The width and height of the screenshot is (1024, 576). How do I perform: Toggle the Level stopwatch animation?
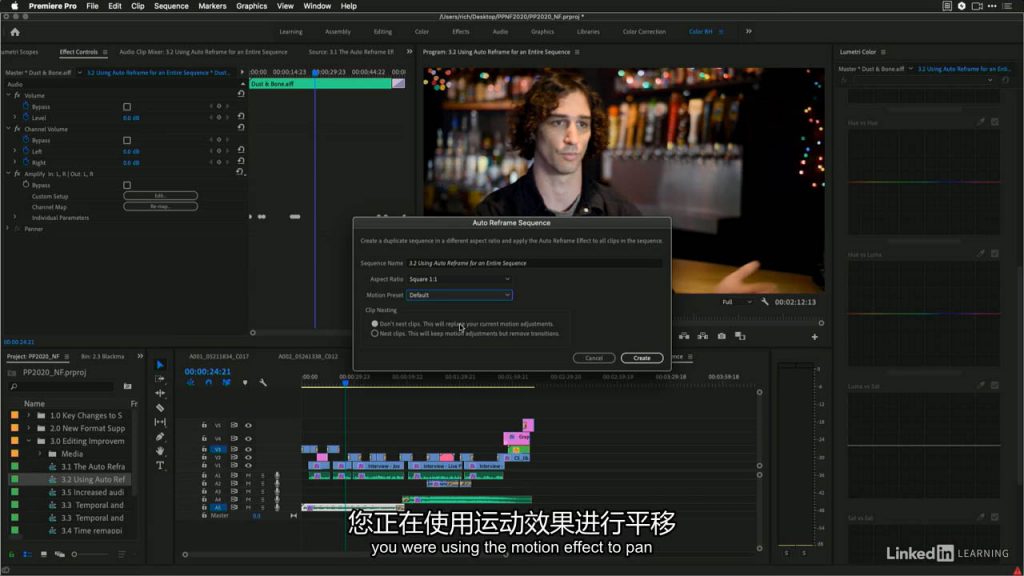pos(26,117)
